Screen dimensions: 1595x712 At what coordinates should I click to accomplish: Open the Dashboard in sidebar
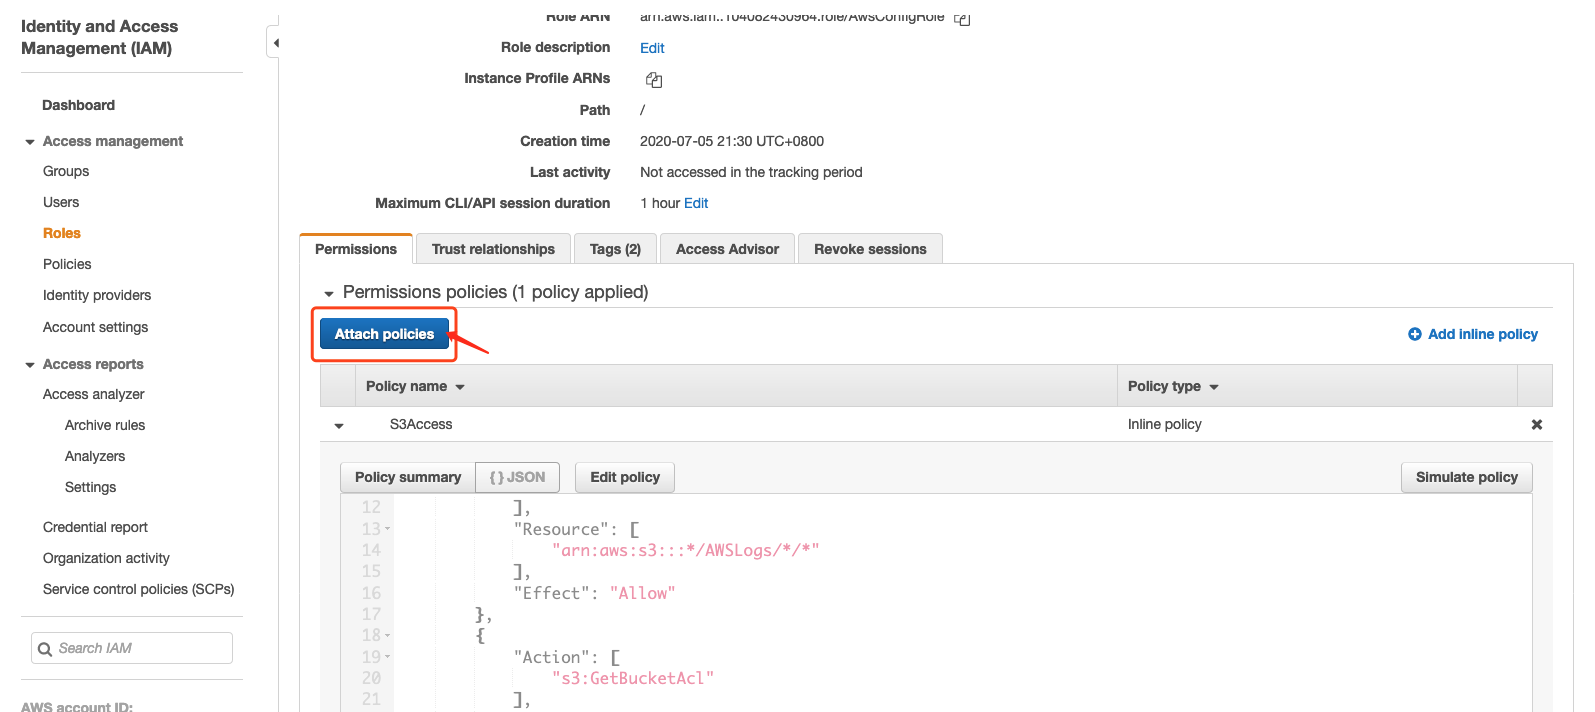[78, 105]
